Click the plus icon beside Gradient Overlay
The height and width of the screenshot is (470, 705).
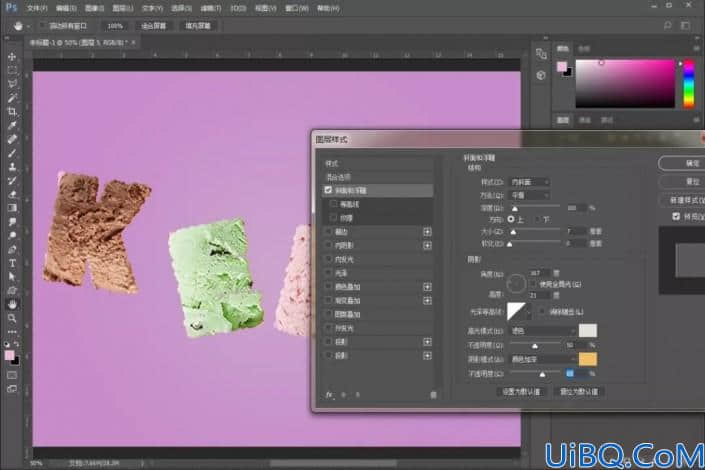(427, 300)
